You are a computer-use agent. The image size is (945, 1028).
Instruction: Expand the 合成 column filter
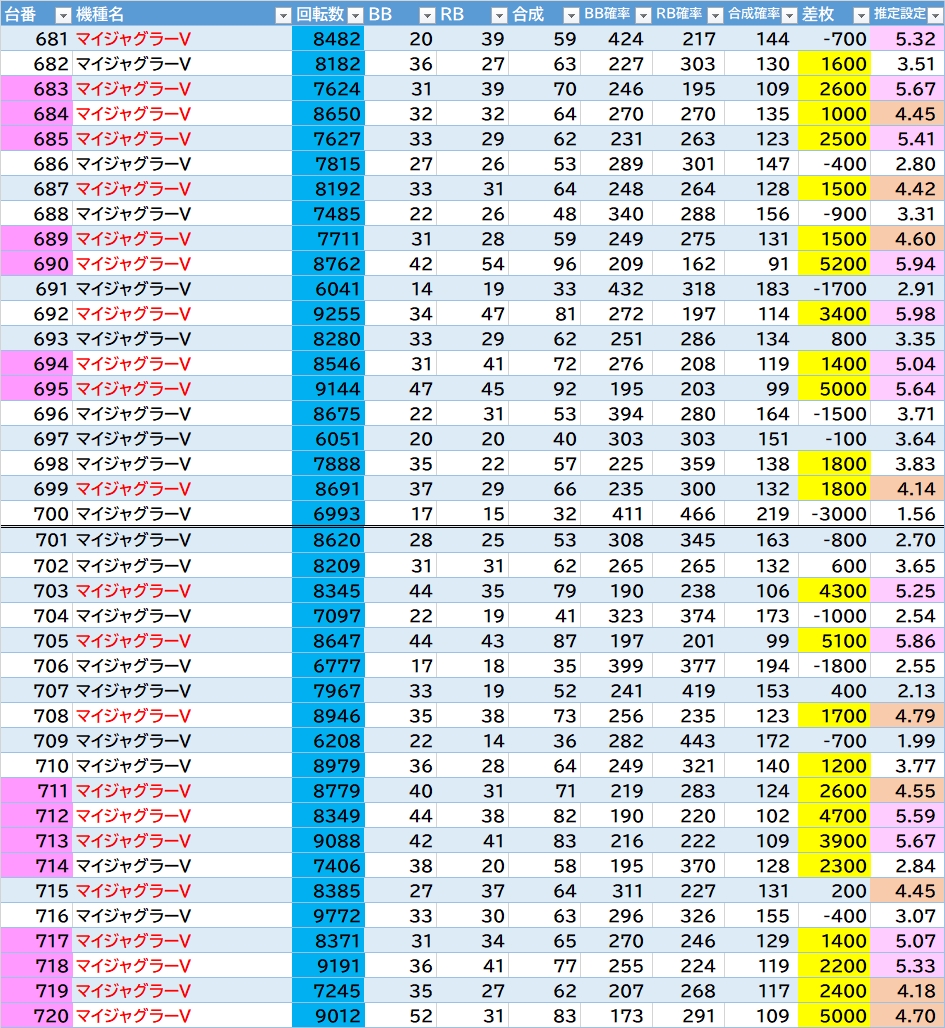pyautogui.click(x=570, y=15)
